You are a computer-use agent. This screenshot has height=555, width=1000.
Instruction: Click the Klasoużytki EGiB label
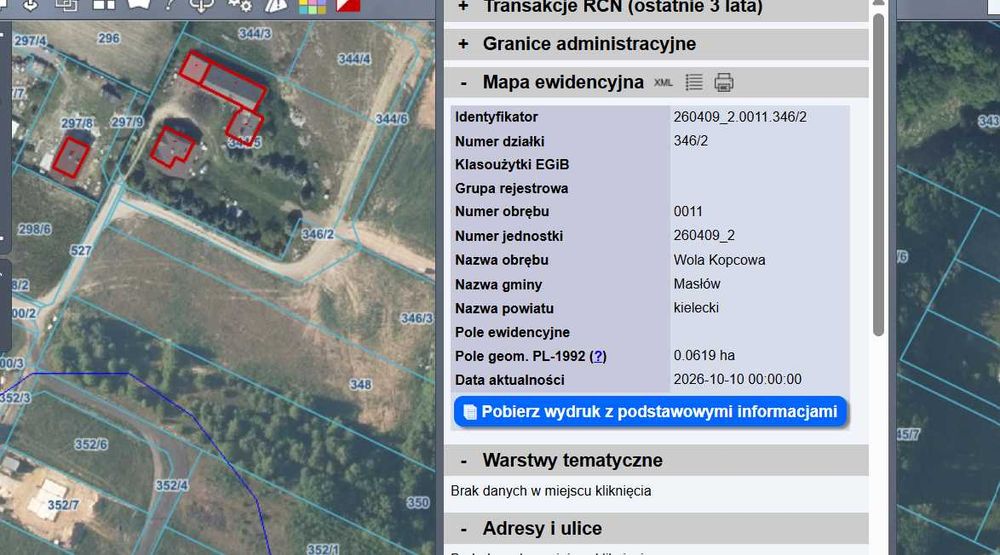(511, 165)
